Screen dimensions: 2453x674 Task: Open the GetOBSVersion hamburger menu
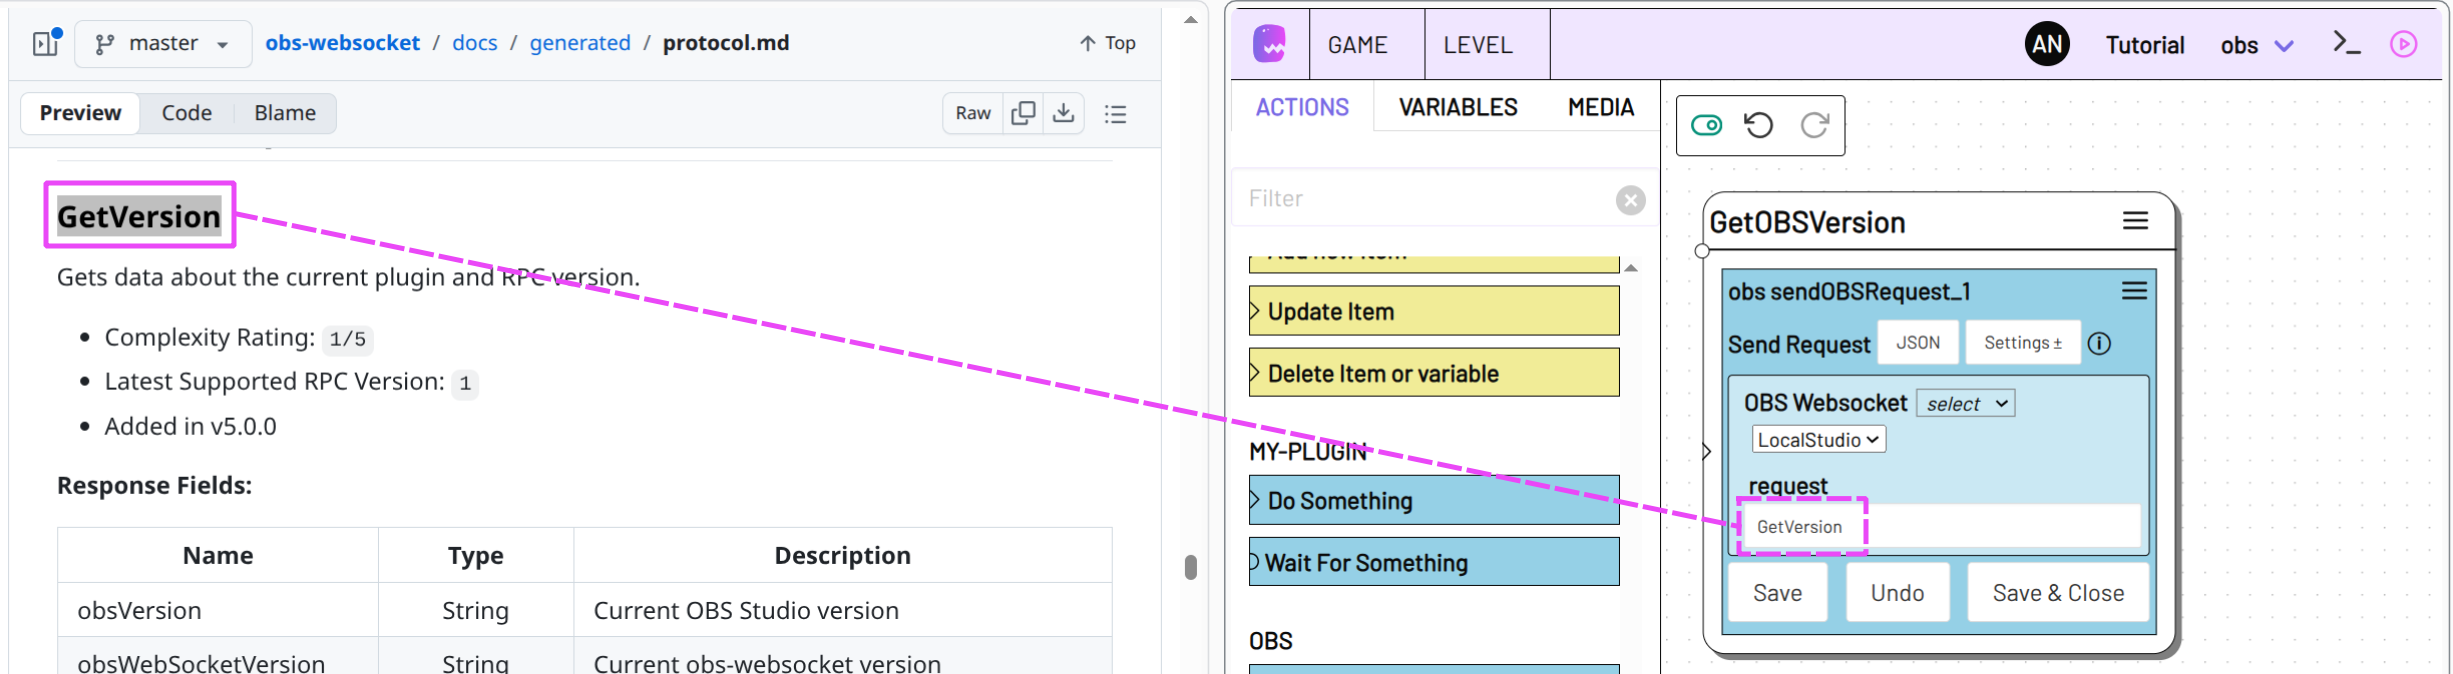tap(2135, 221)
